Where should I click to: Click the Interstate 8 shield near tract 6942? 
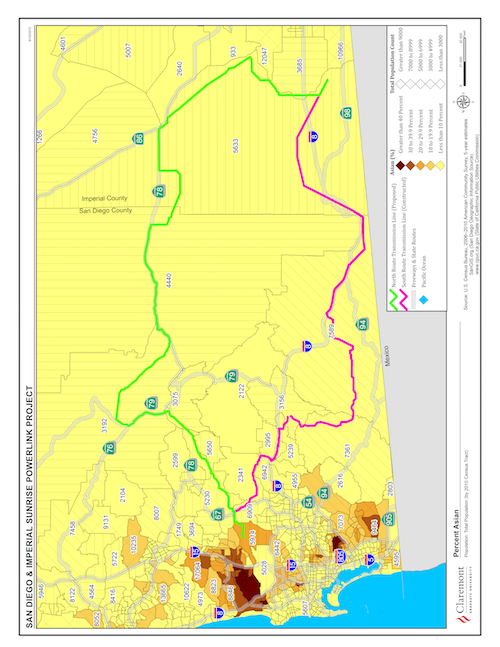[278, 486]
